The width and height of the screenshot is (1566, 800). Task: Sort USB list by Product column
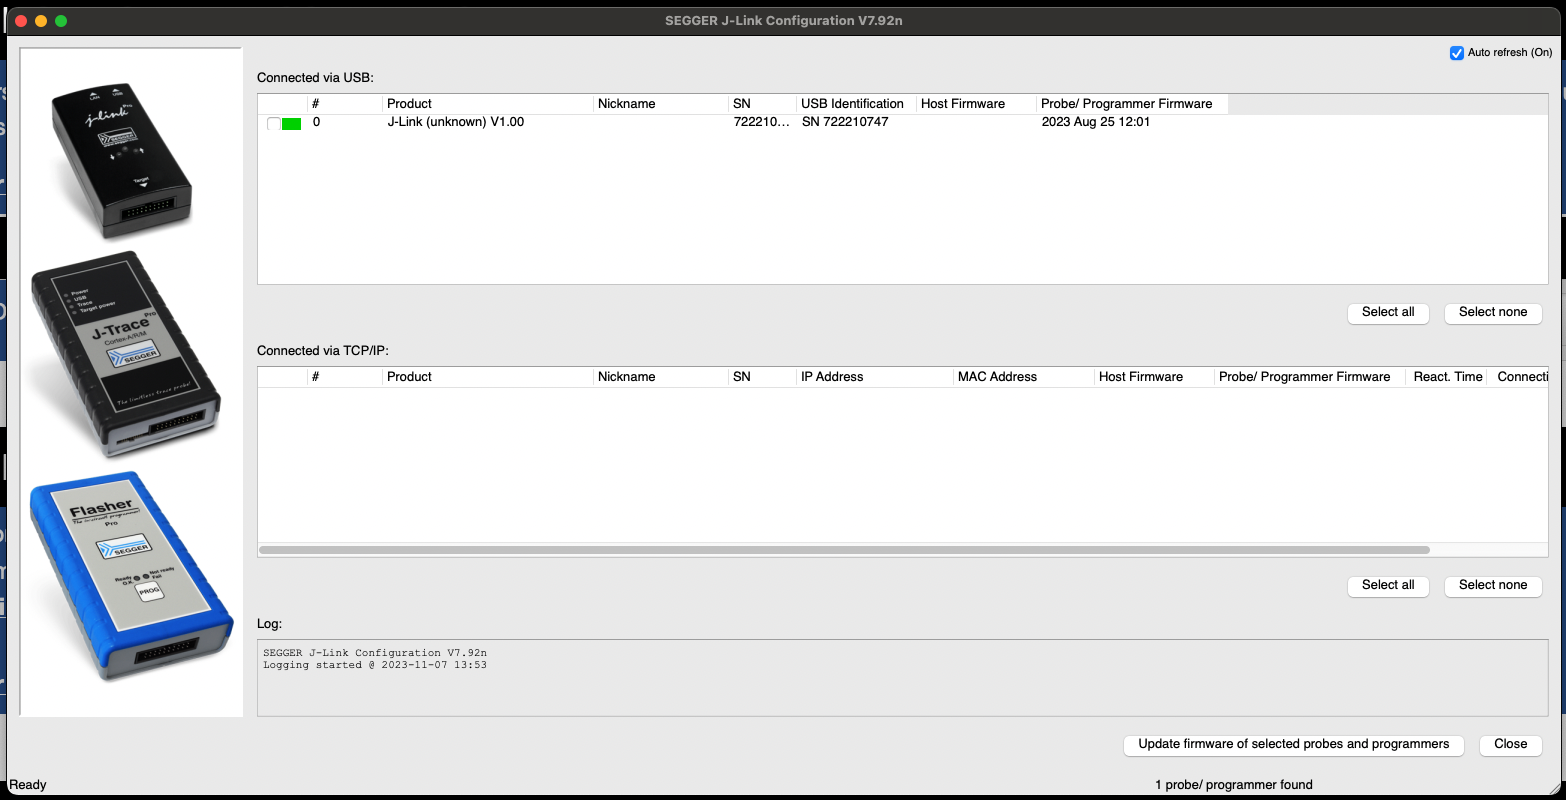click(488, 104)
